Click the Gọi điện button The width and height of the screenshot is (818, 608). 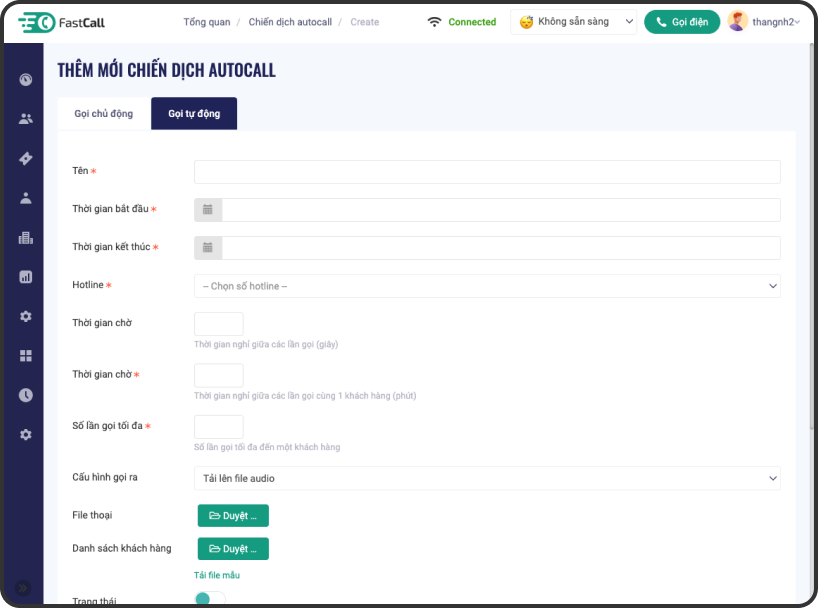pyautogui.click(x=682, y=21)
